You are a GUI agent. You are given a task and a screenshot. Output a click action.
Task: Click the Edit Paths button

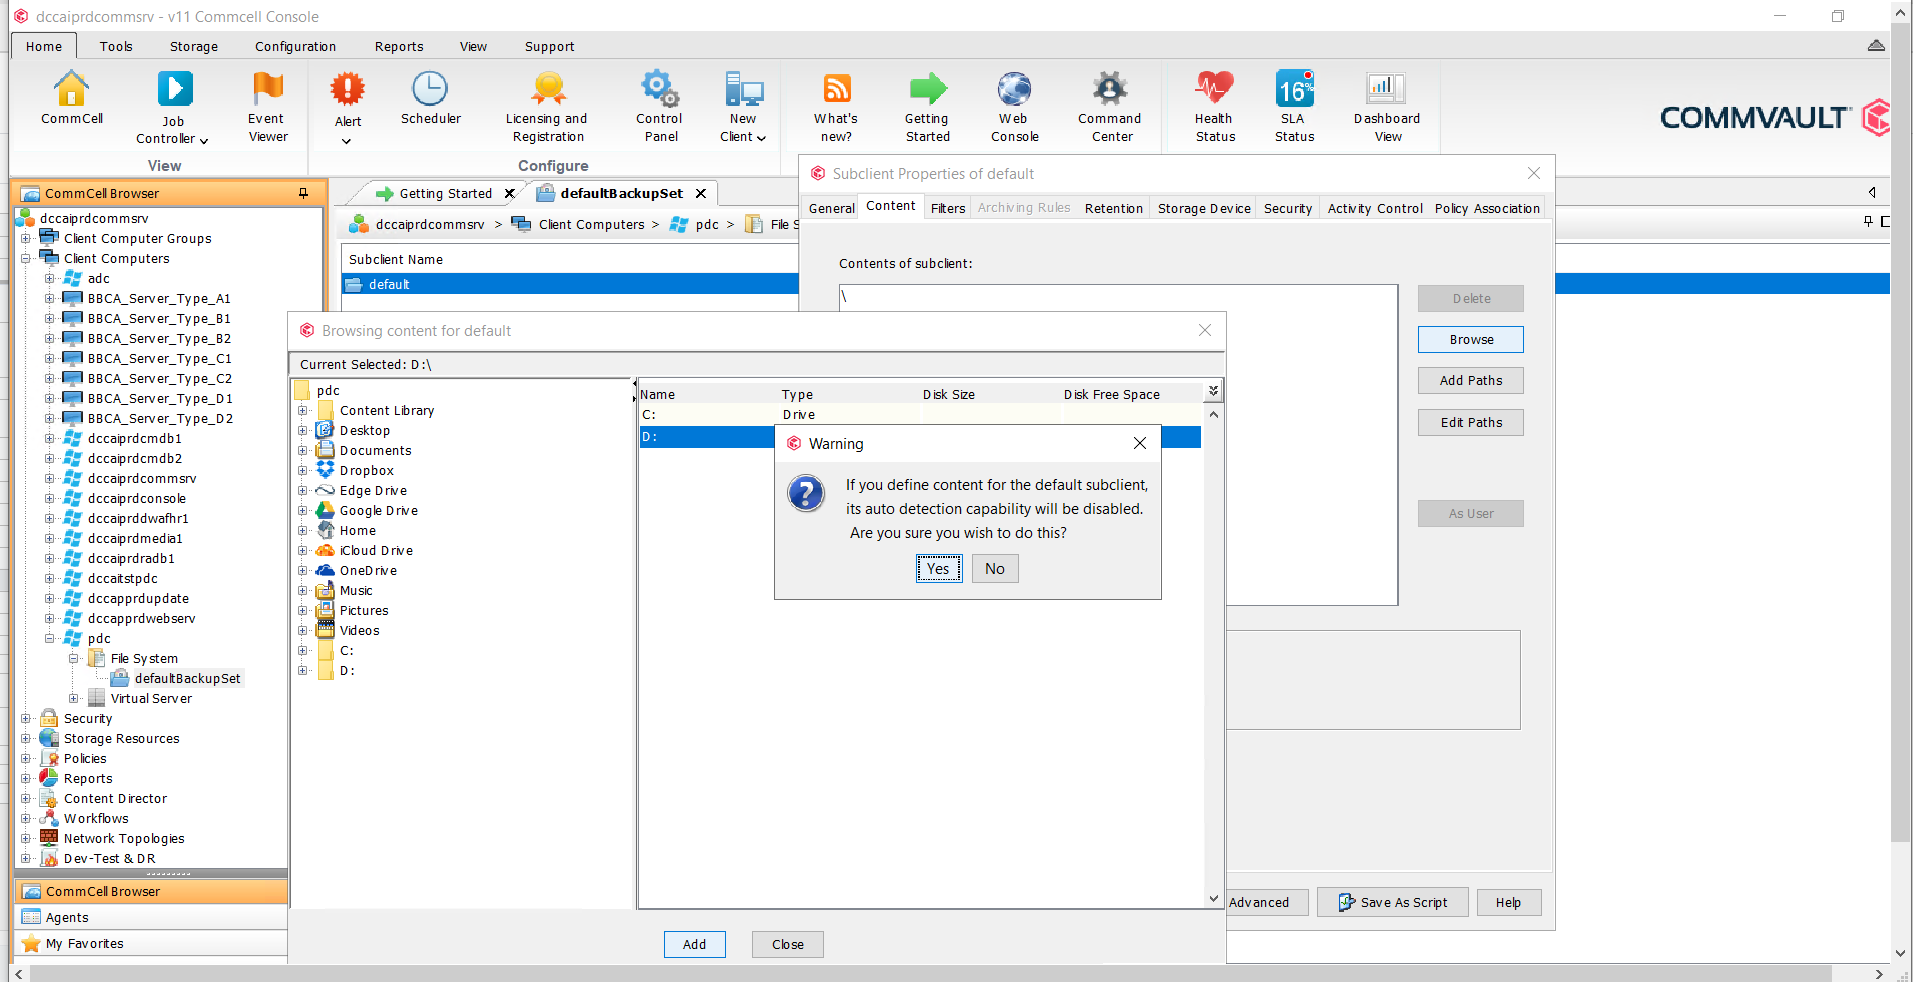coord(1471,423)
